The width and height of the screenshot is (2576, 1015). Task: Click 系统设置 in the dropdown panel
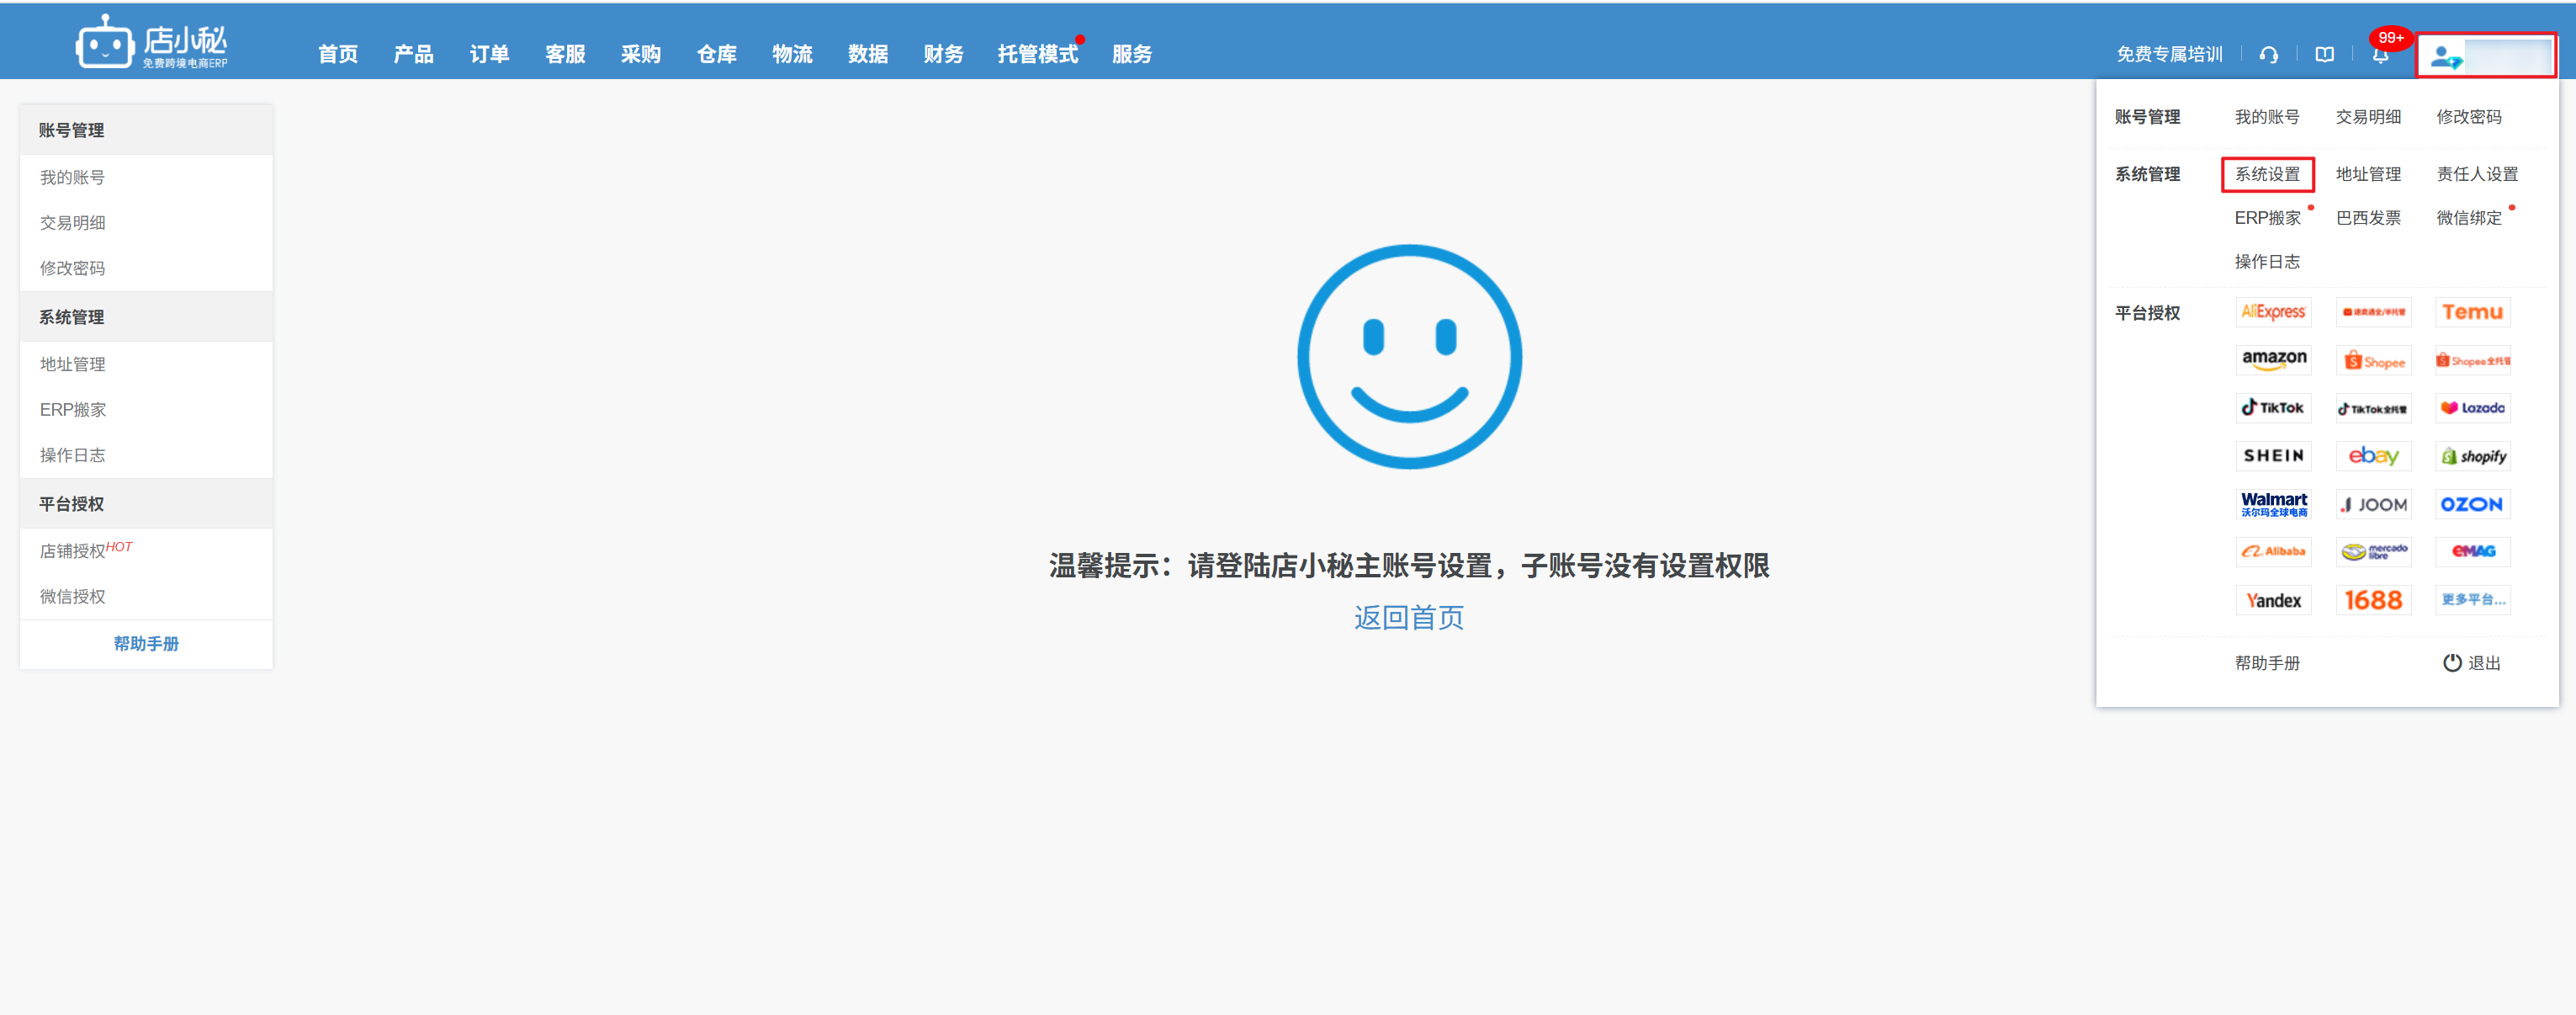click(x=2267, y=174)
